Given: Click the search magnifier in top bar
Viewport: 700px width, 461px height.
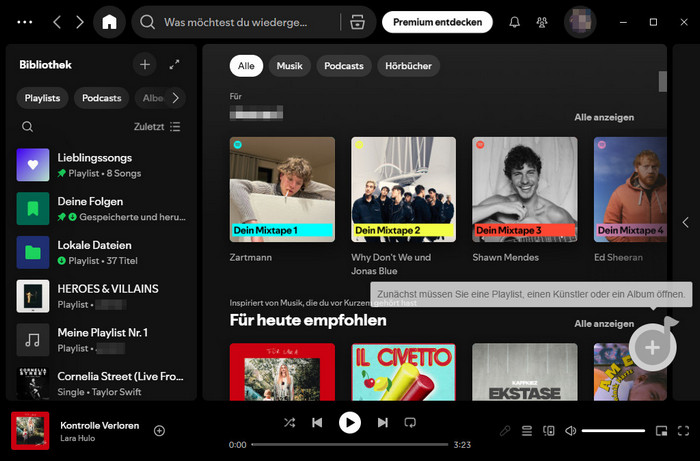Looking at the screenshot, I should 147,22.
